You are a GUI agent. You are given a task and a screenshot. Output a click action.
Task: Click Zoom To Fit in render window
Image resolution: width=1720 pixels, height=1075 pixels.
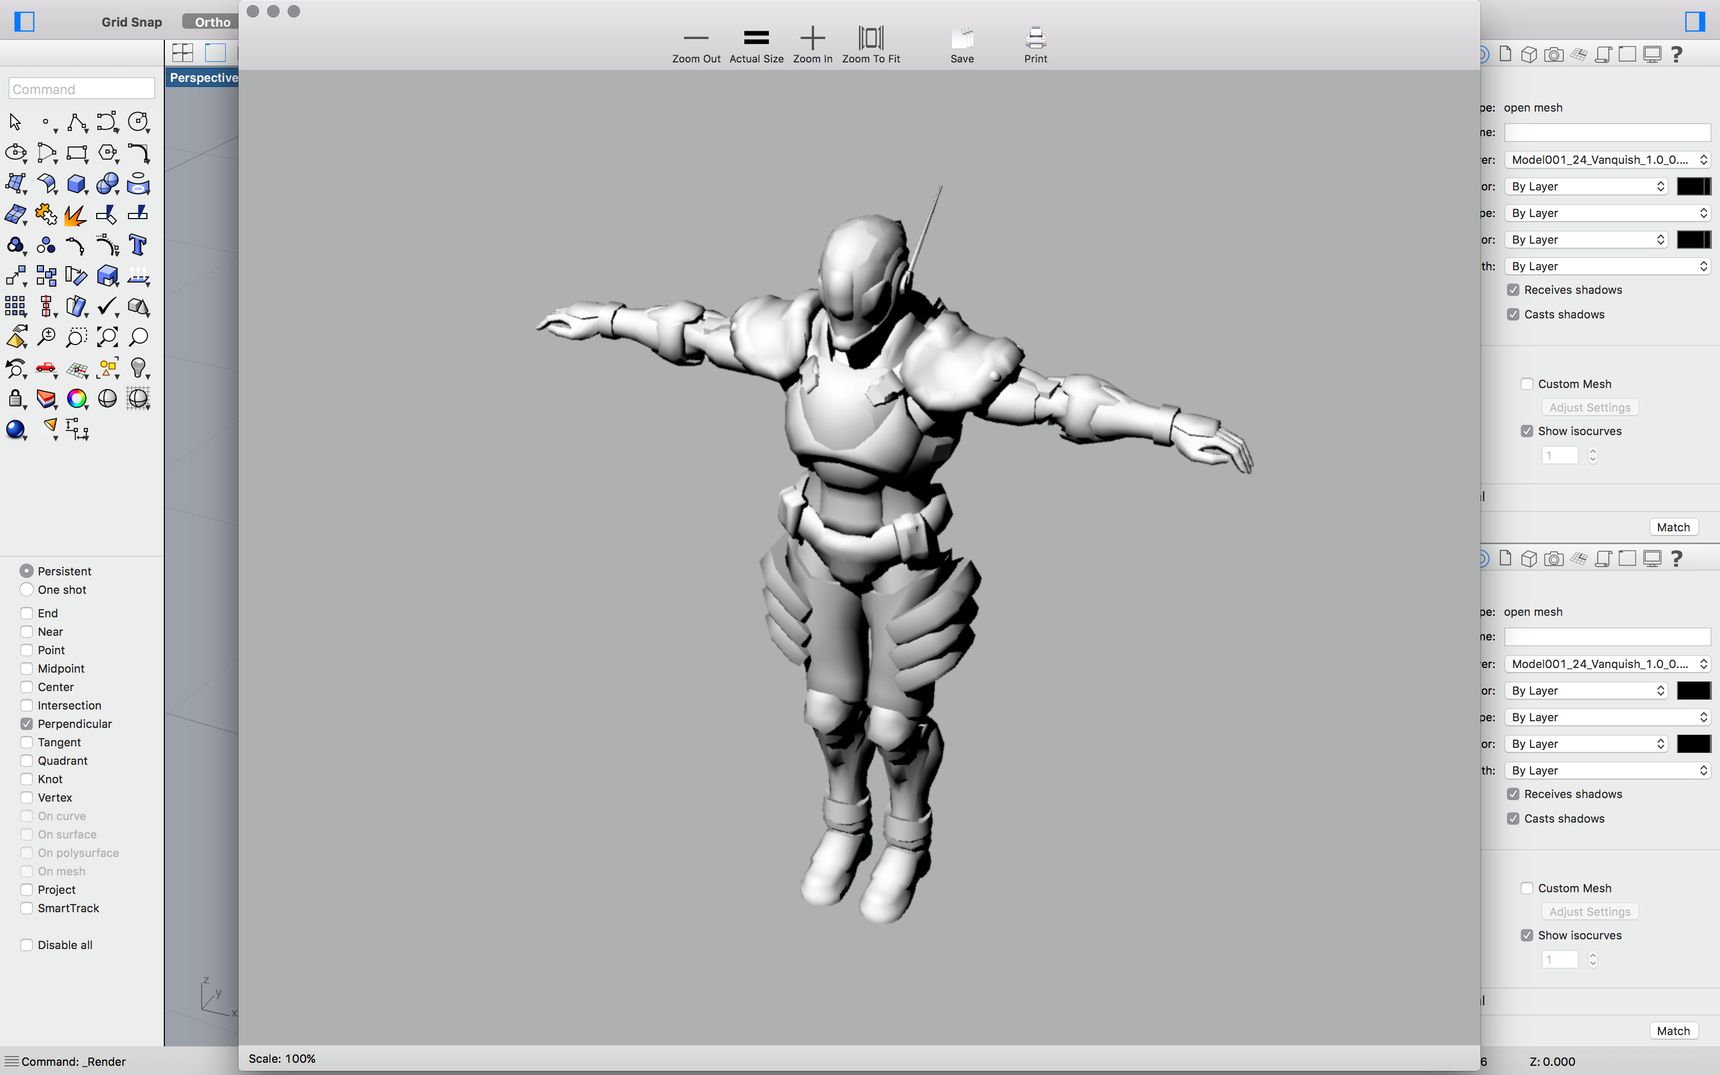point(871,46)
